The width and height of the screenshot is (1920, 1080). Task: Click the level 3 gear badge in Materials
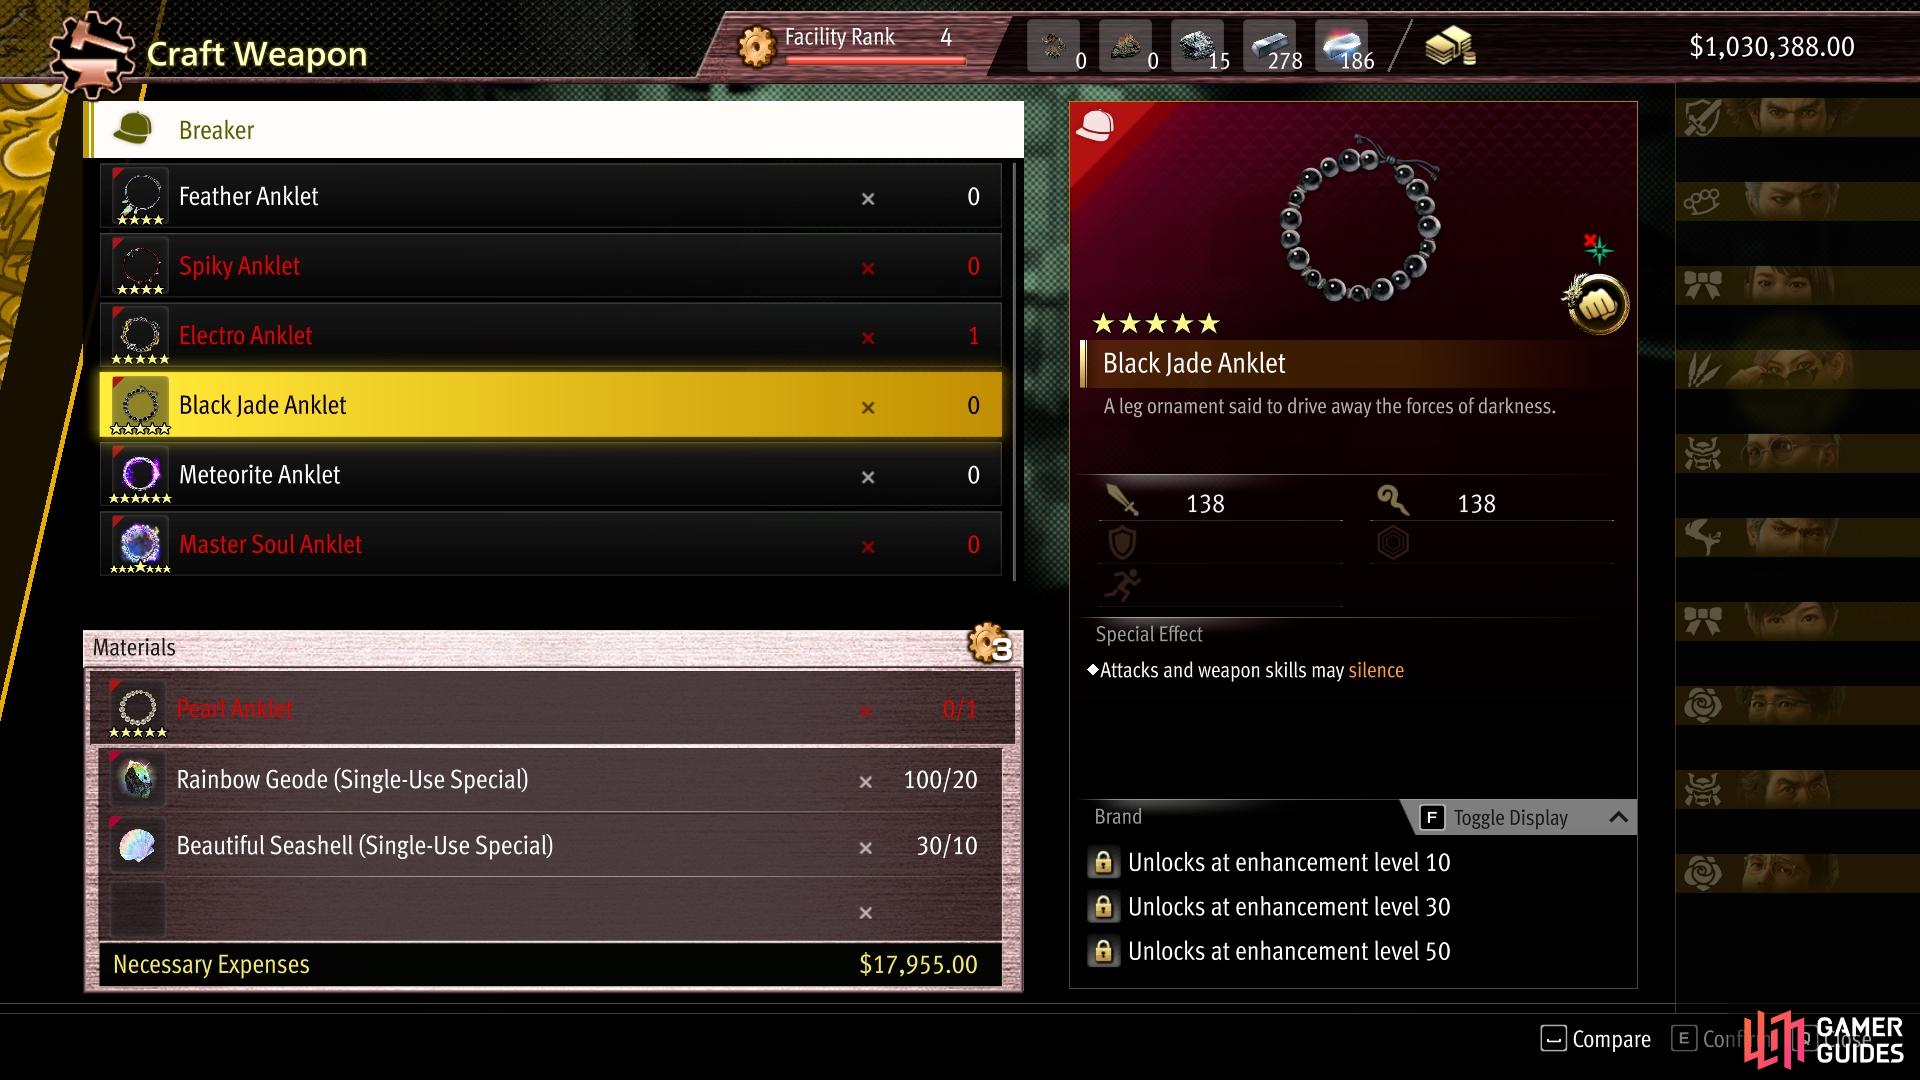(990, 645)
